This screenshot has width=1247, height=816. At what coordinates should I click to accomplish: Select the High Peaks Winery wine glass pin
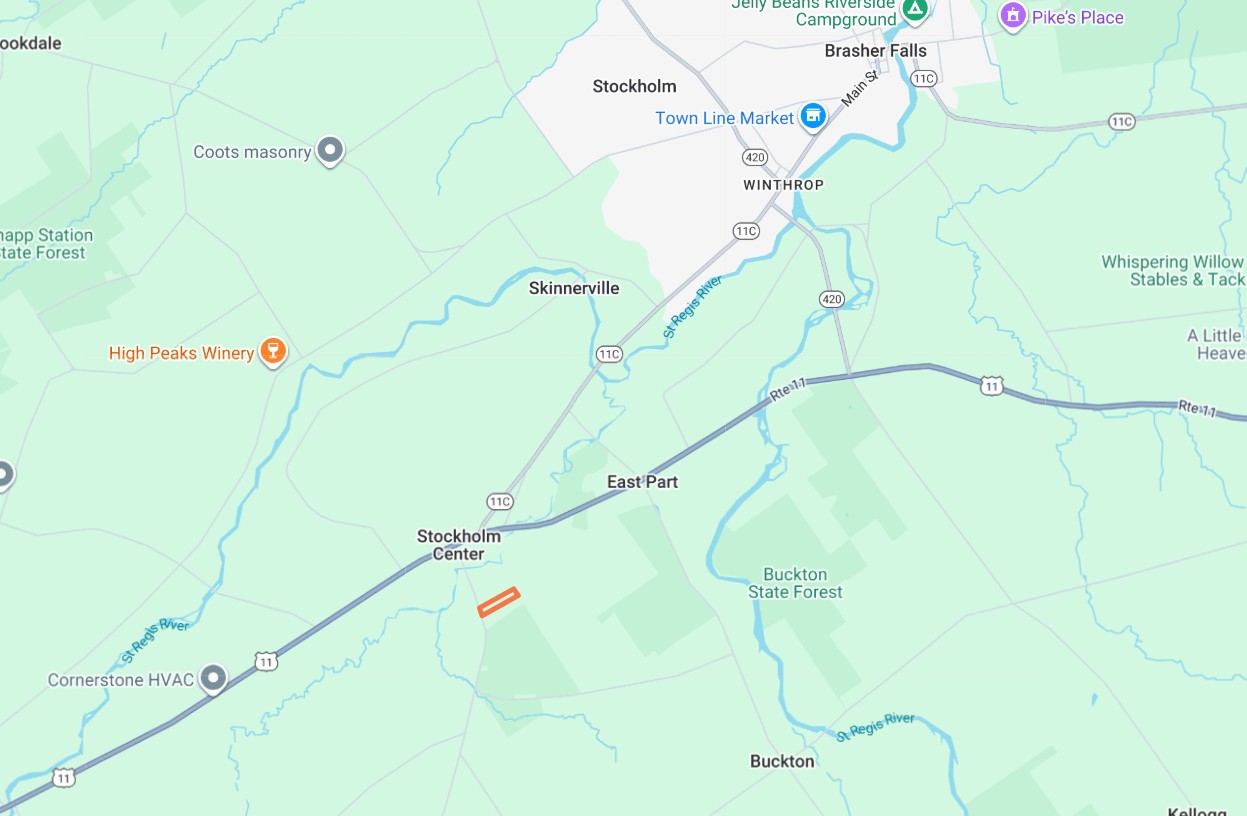272,351
